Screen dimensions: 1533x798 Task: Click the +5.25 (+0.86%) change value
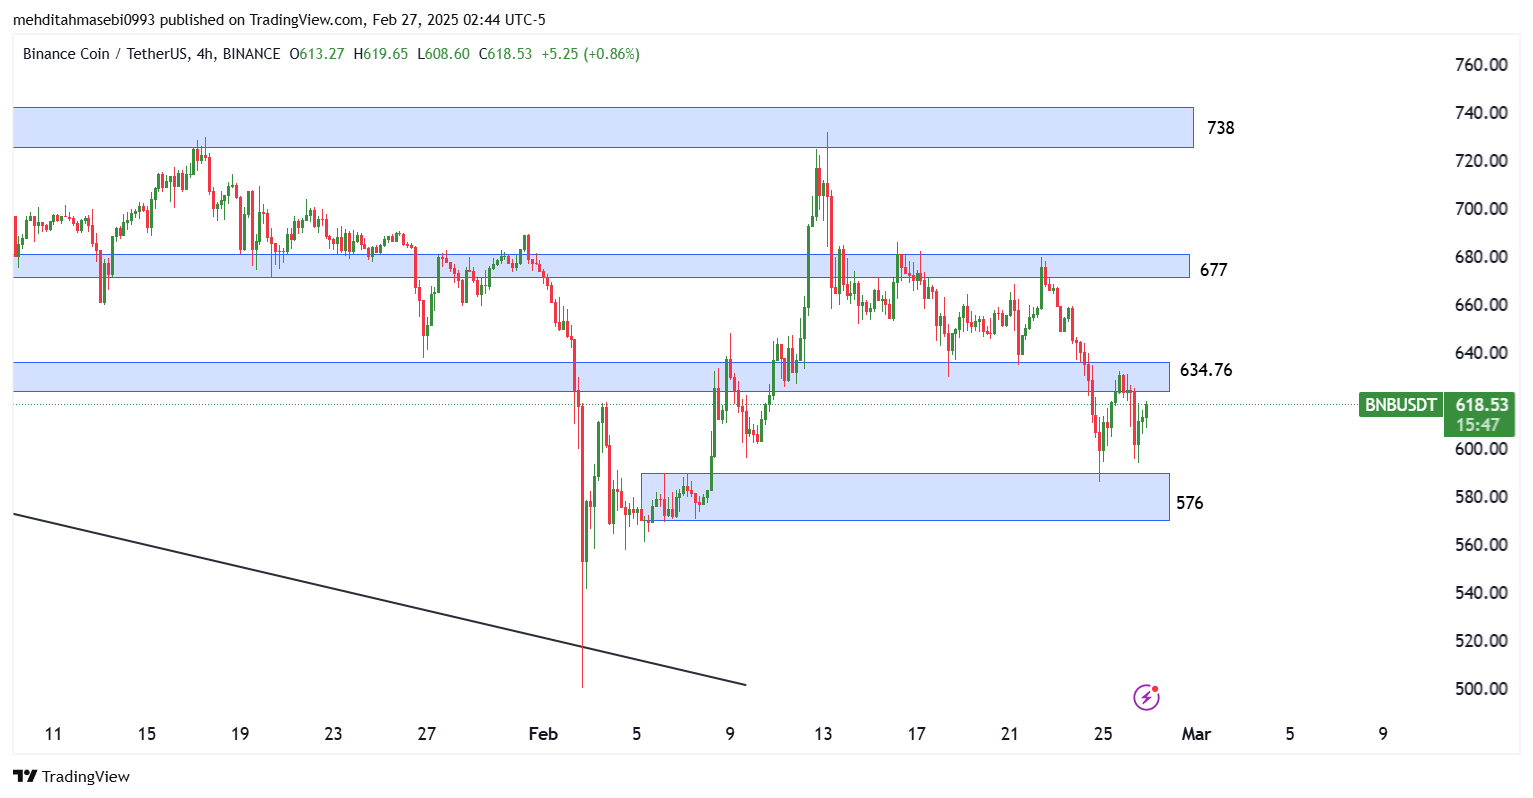pos(590,54)
